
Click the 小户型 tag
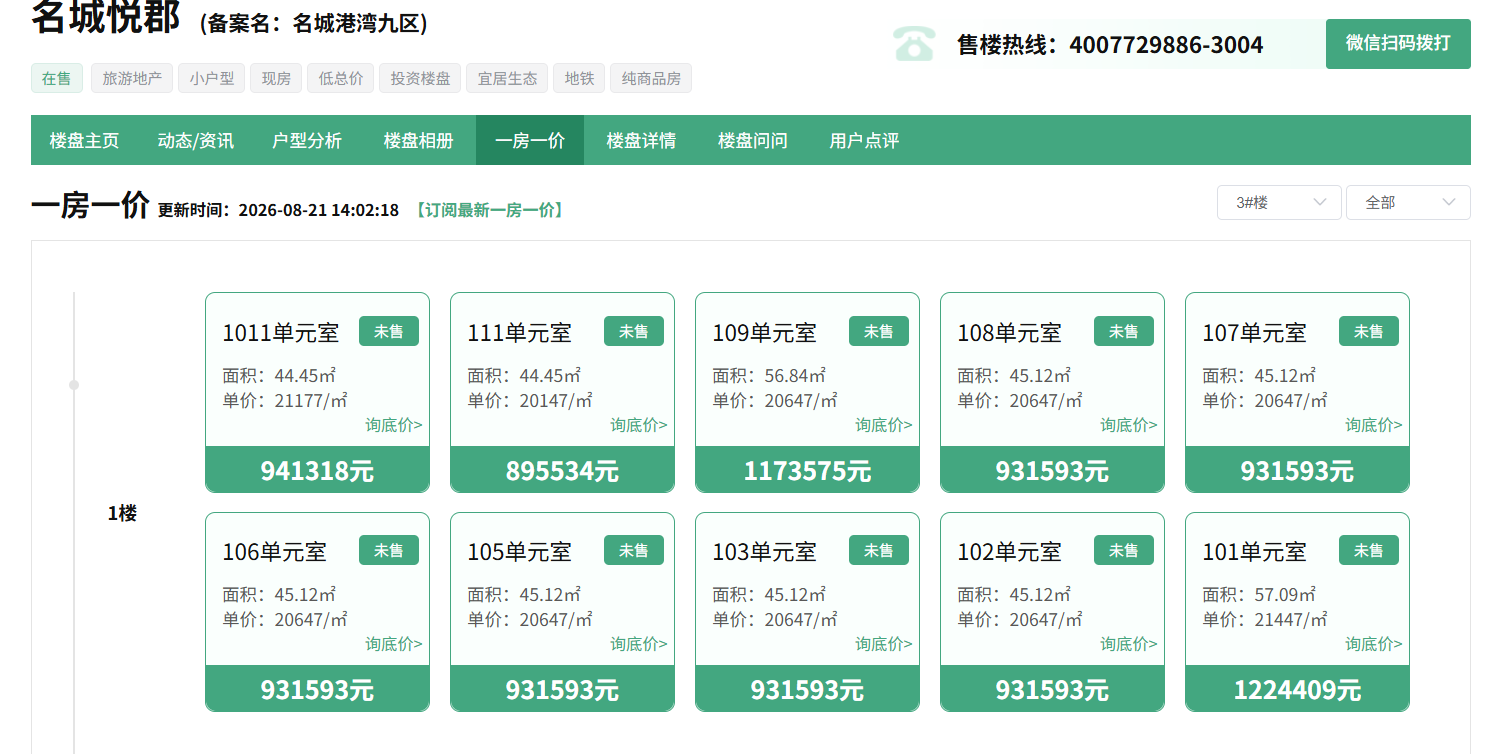[212, 78]
